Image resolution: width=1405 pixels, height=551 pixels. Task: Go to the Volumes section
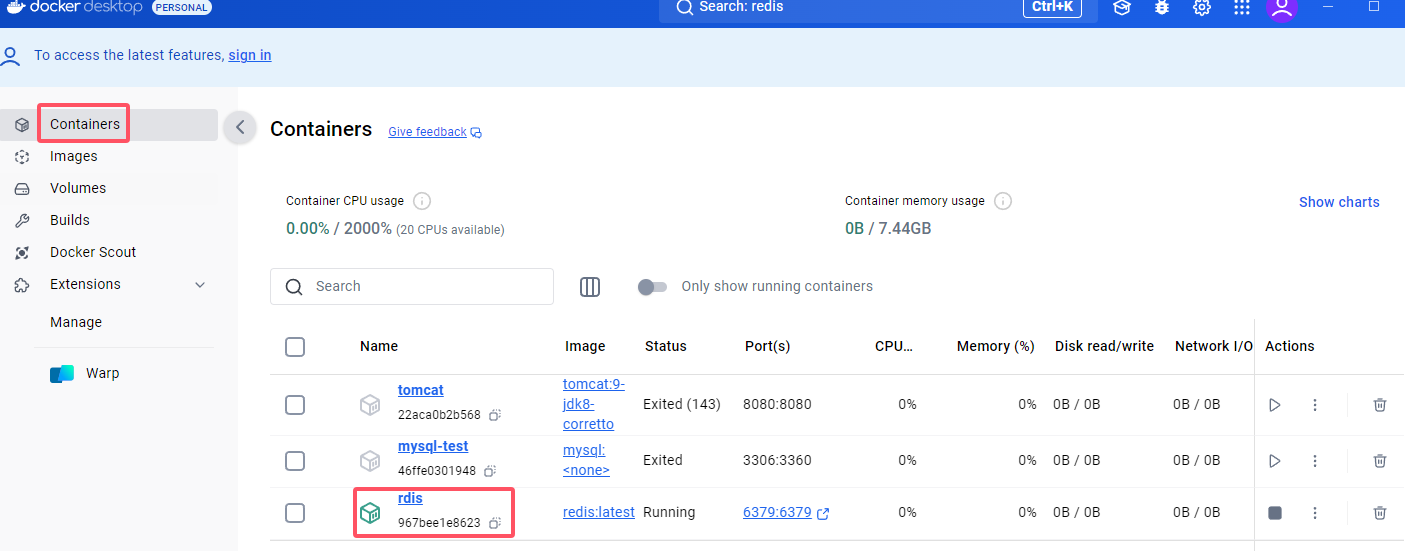point(109,189)
